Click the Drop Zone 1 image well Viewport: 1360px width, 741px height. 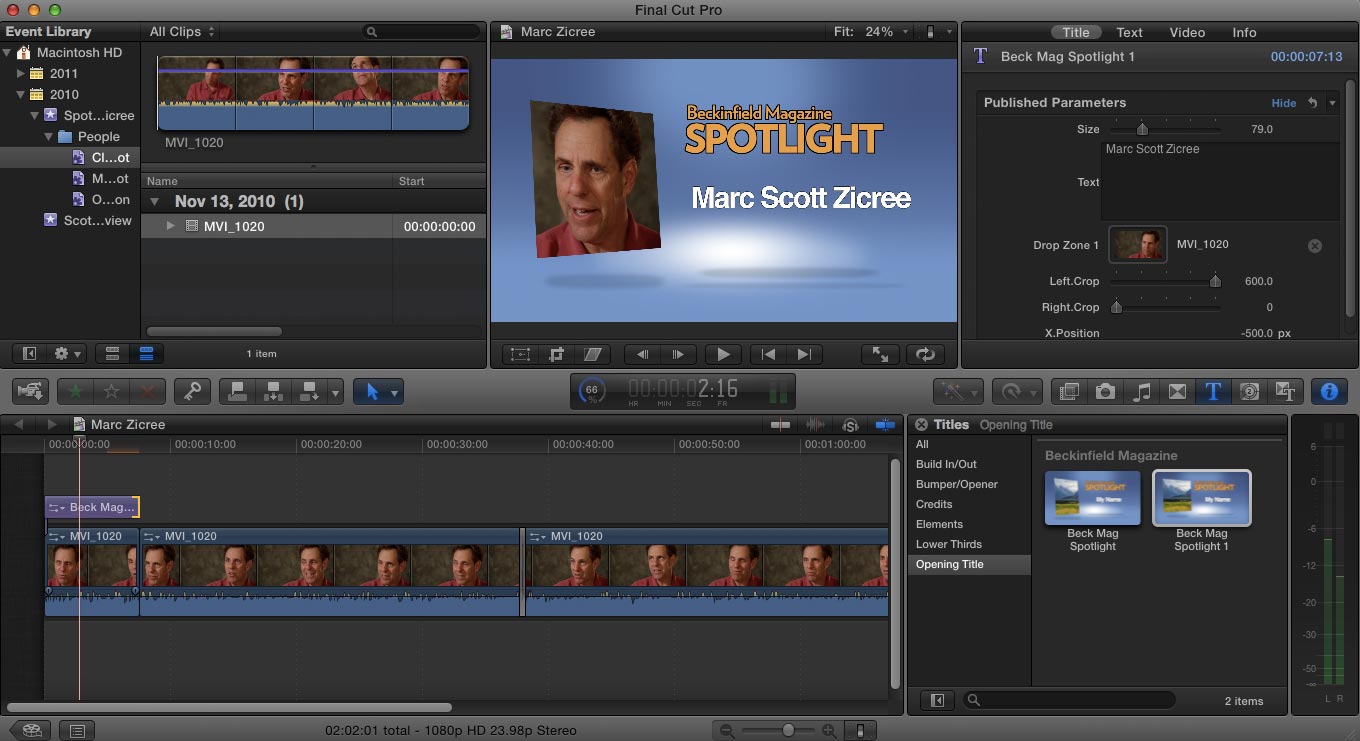click(x=1137, y=245)
